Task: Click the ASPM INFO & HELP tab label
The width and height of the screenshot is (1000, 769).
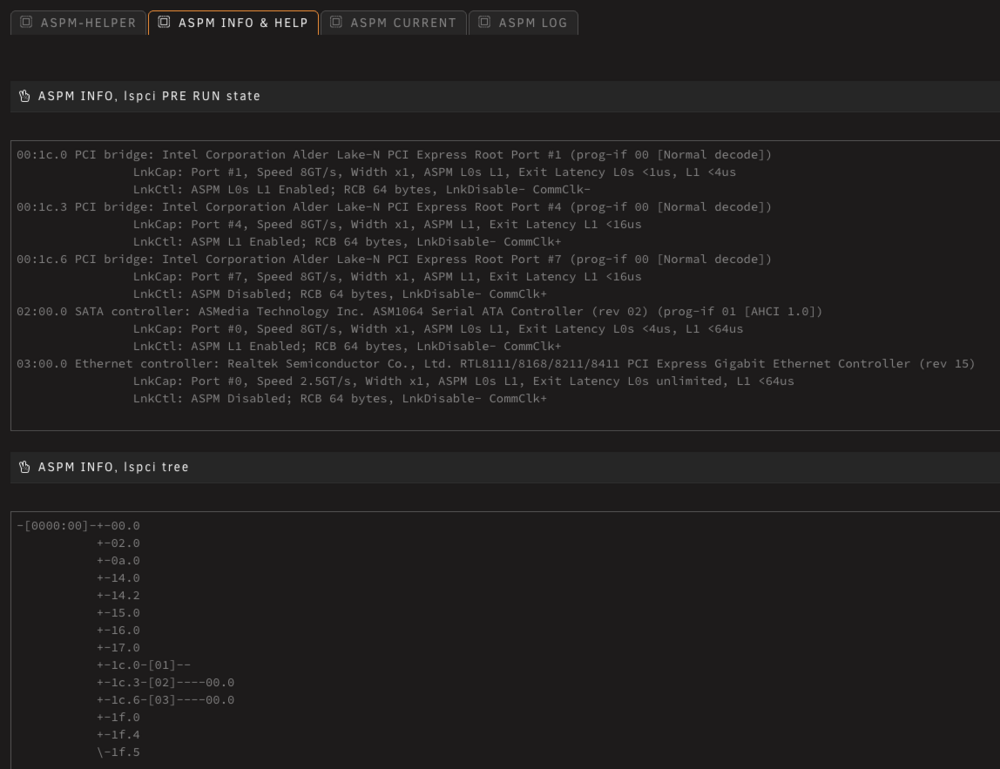Action: point(243,23)
